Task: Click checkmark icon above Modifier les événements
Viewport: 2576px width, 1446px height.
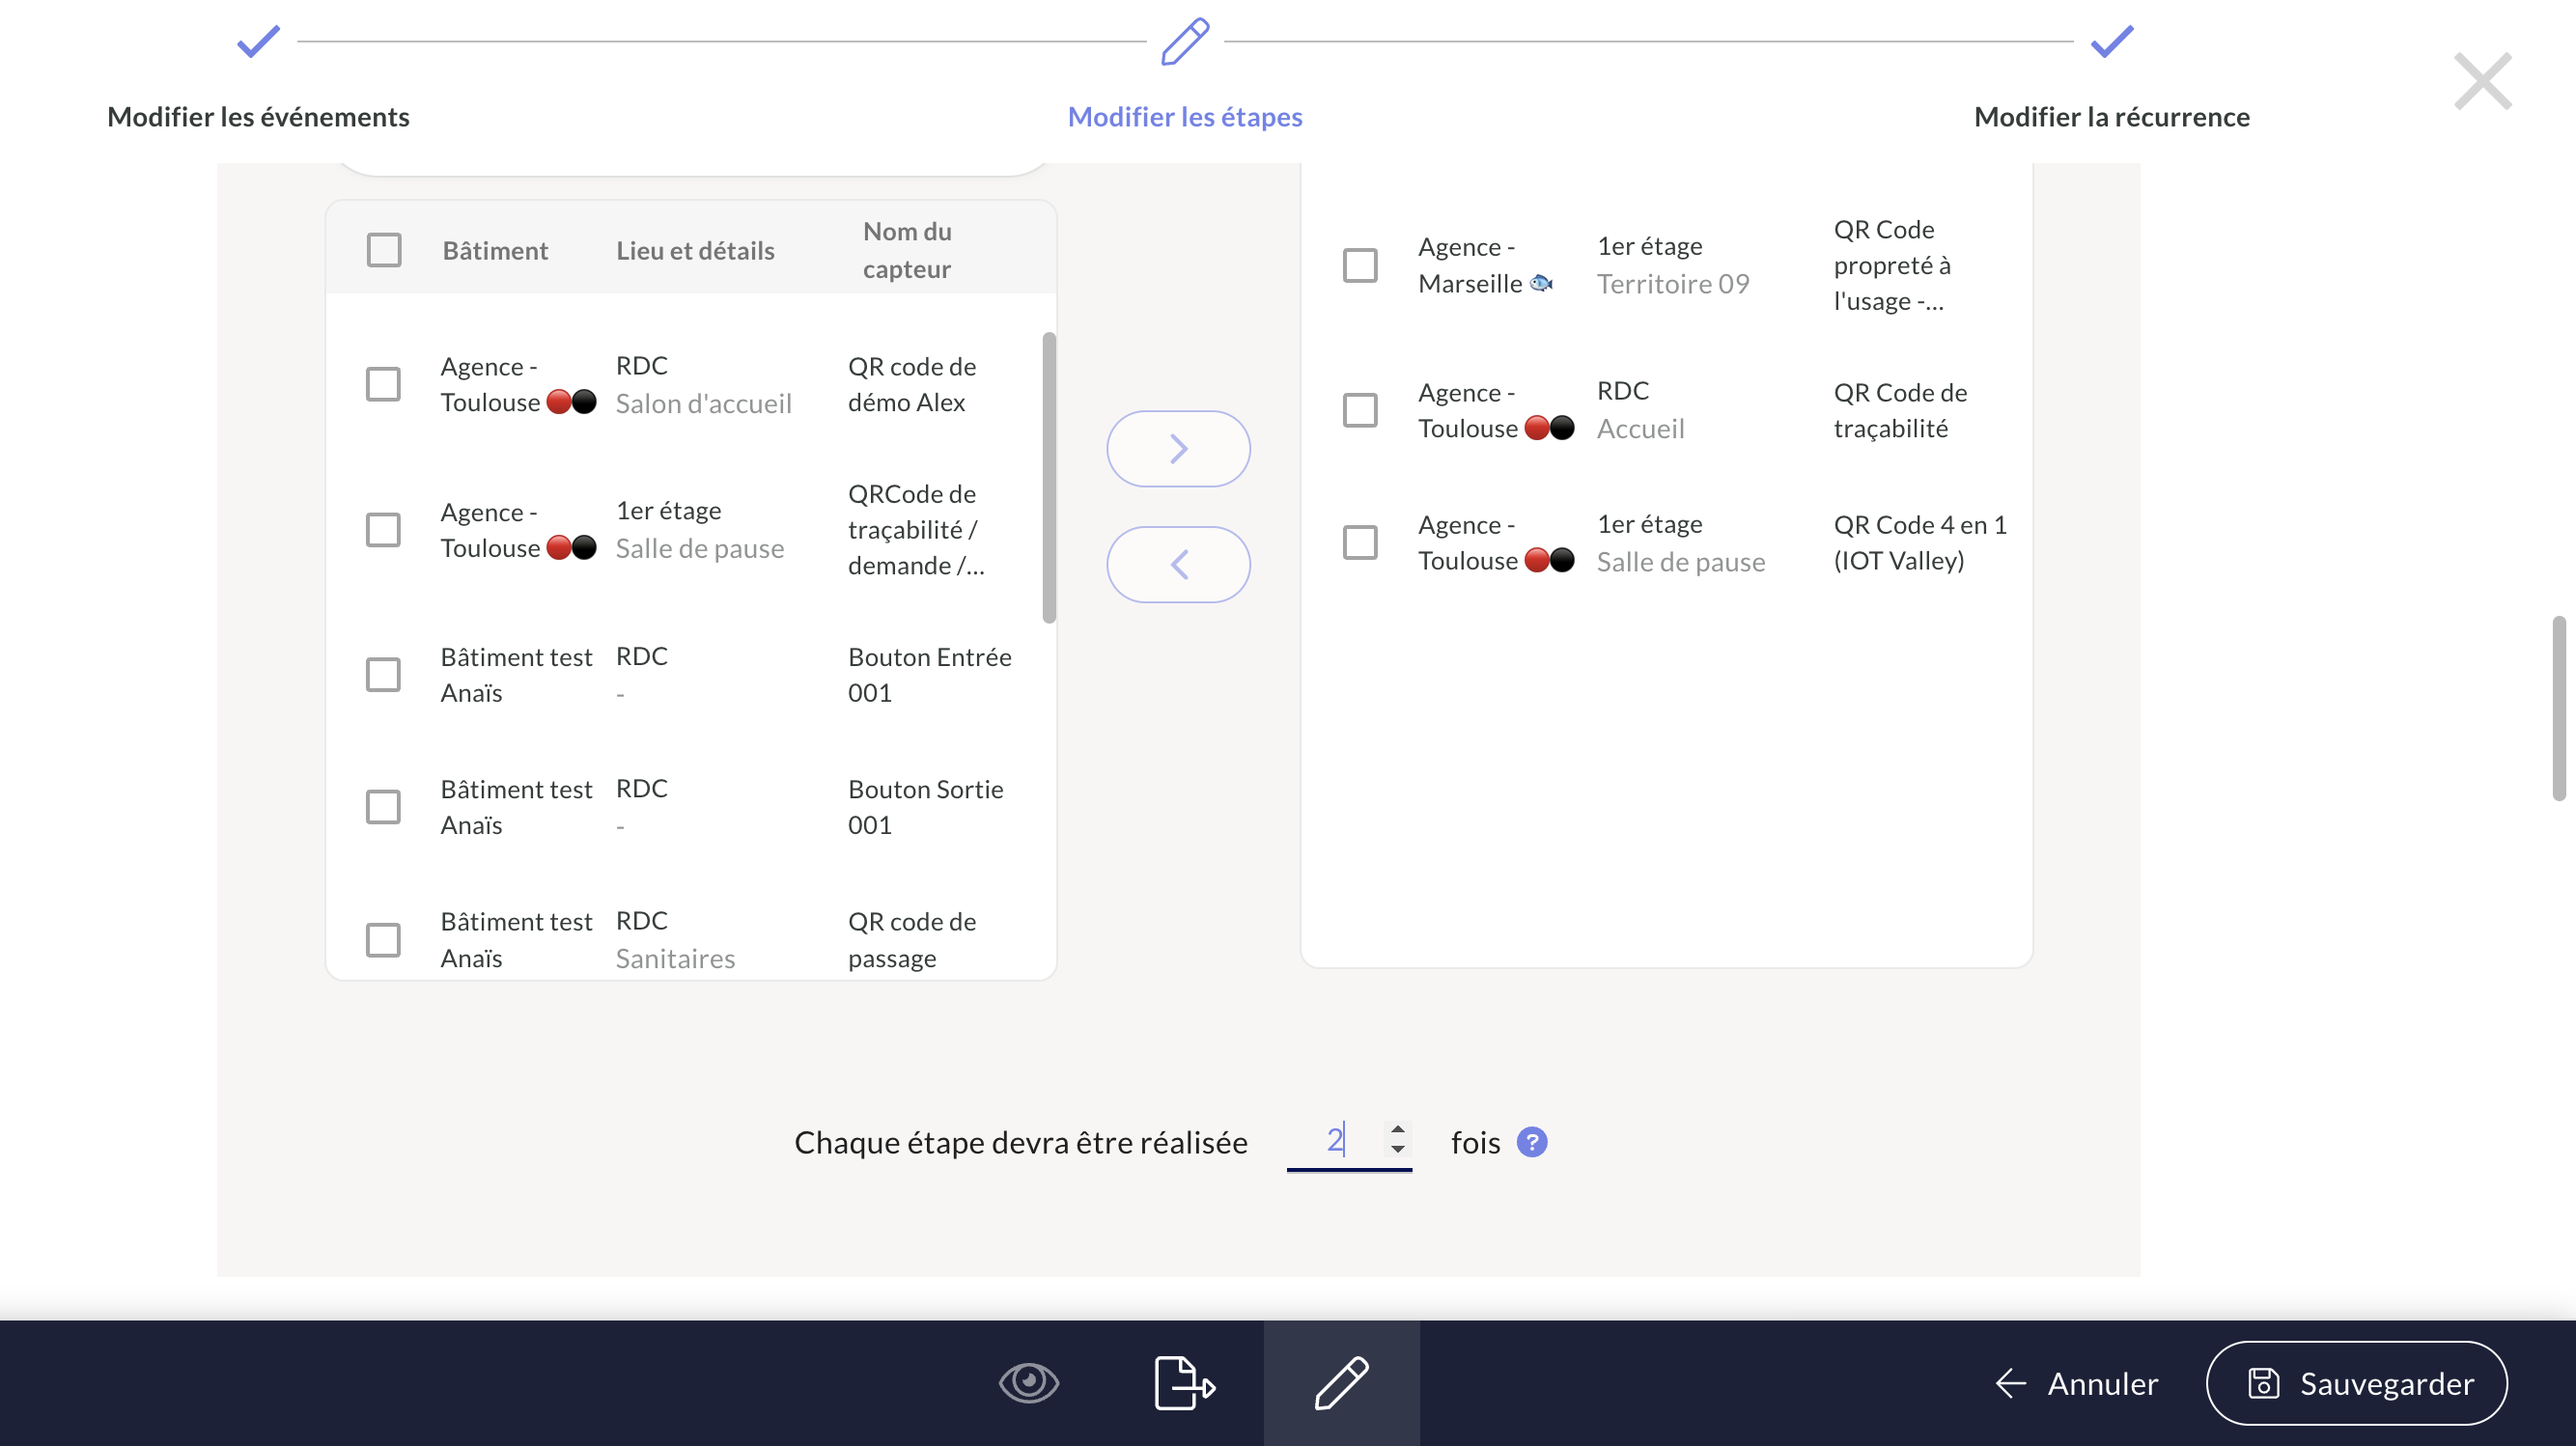Action: tap(258, 41)
